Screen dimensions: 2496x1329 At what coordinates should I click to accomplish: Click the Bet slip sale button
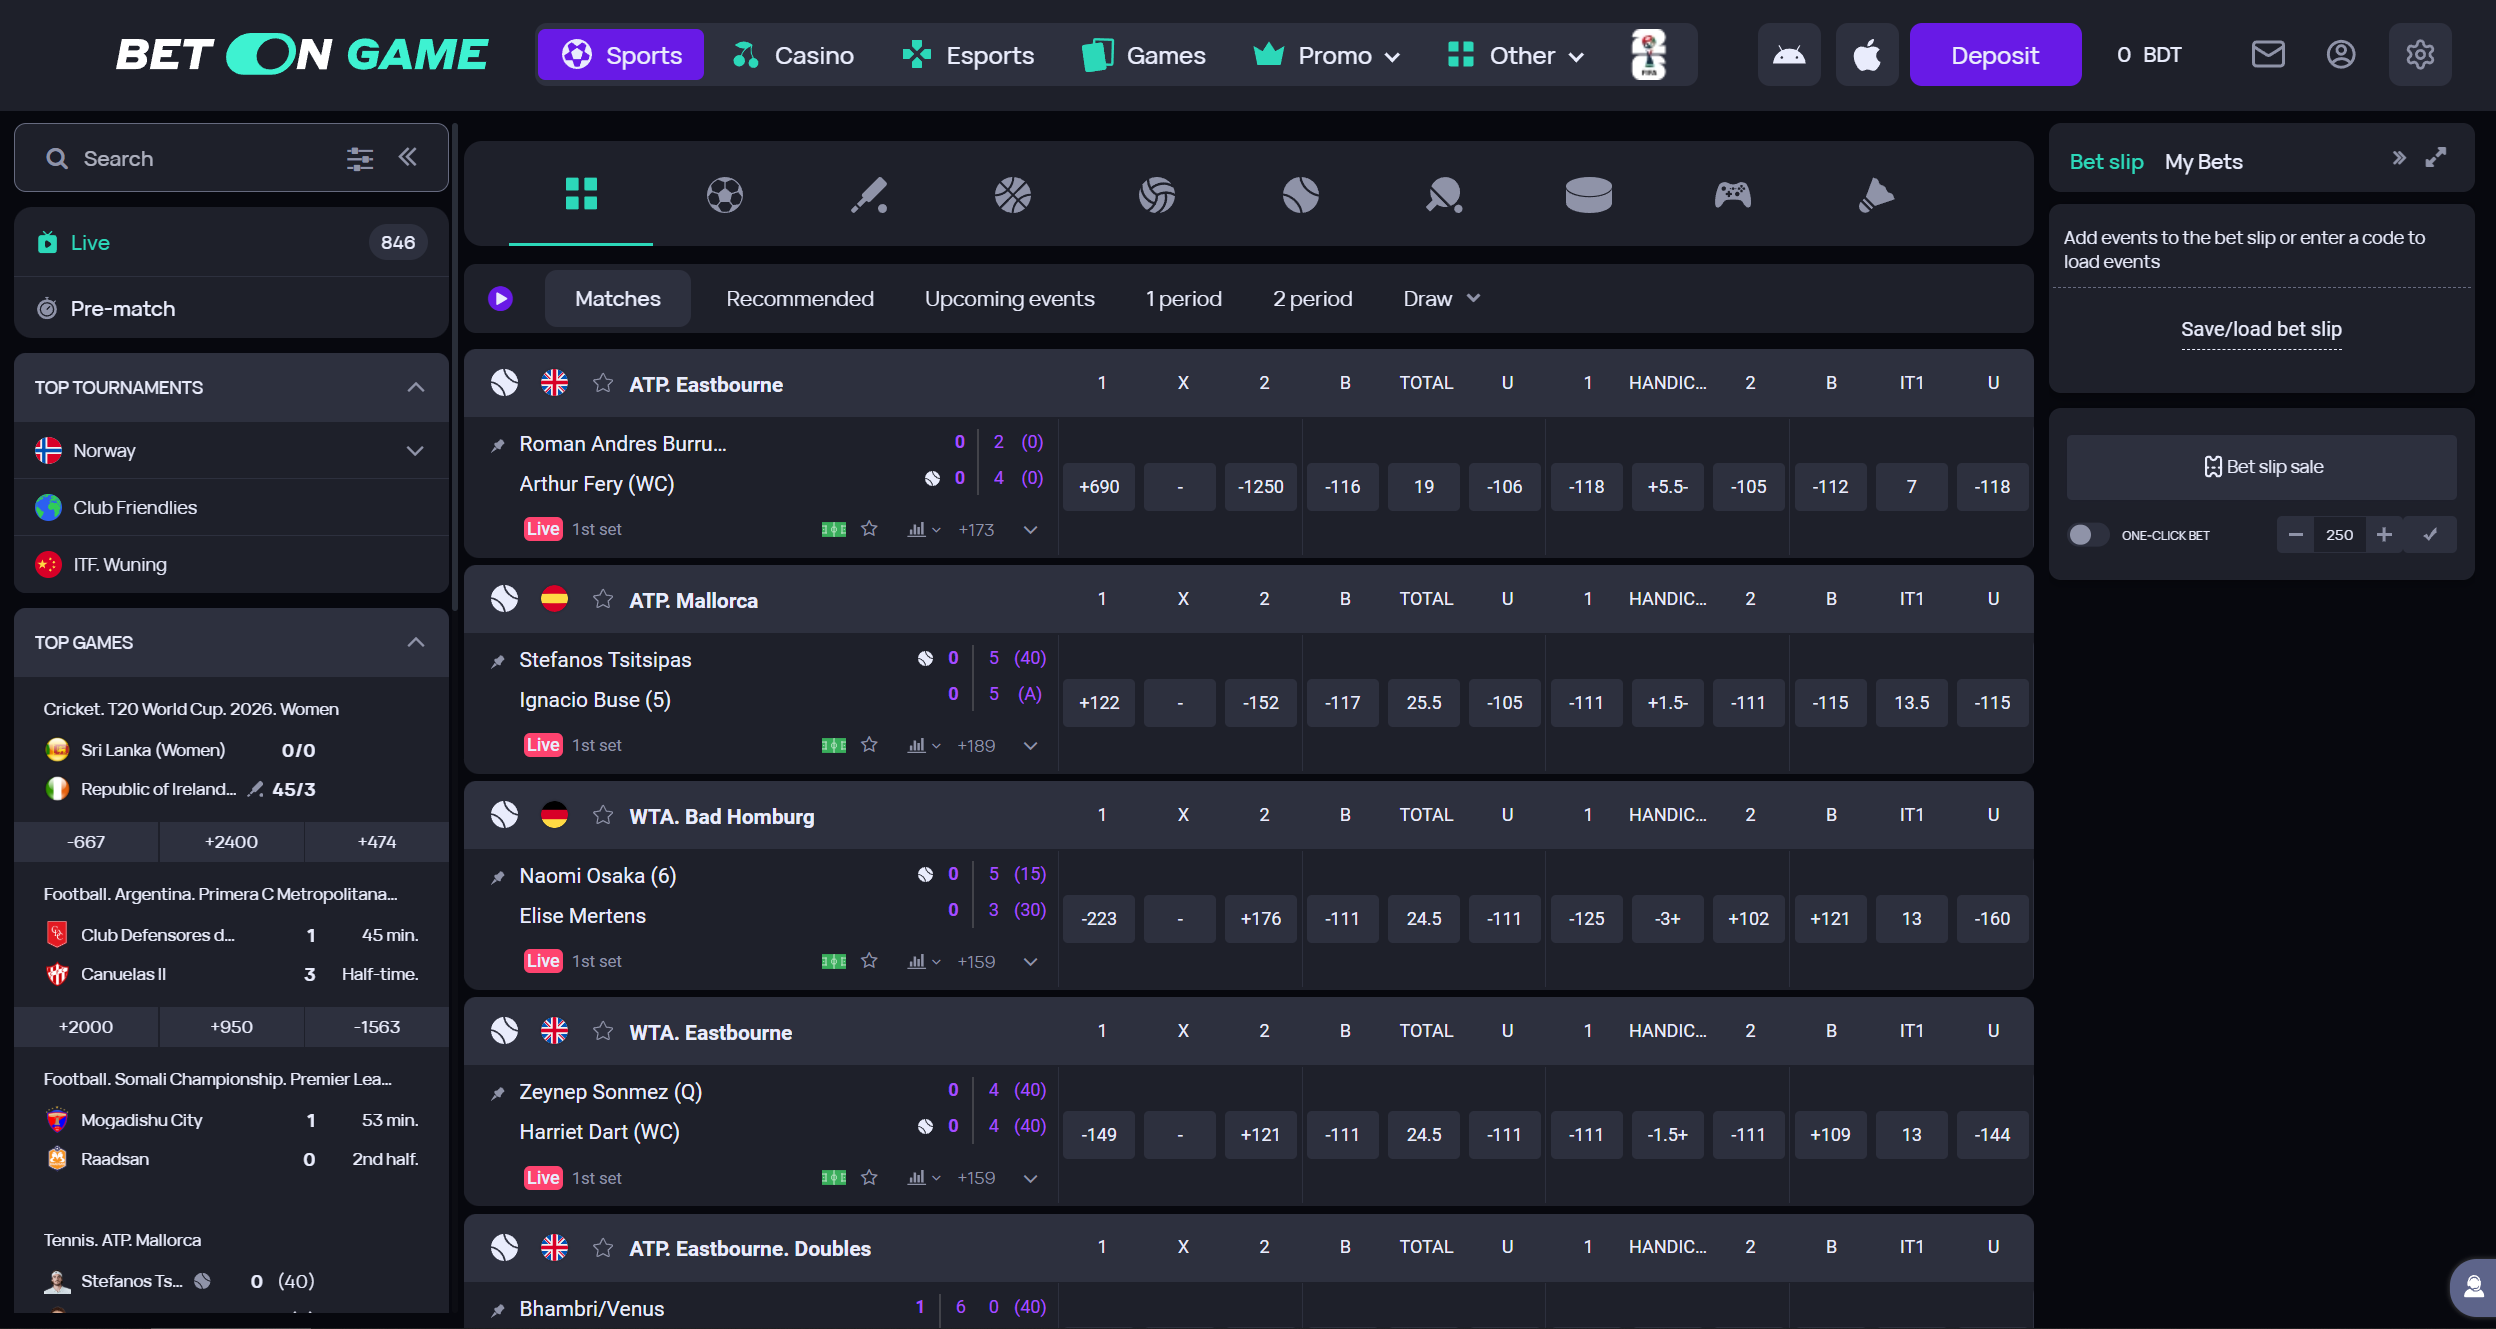click(2261, 467)
